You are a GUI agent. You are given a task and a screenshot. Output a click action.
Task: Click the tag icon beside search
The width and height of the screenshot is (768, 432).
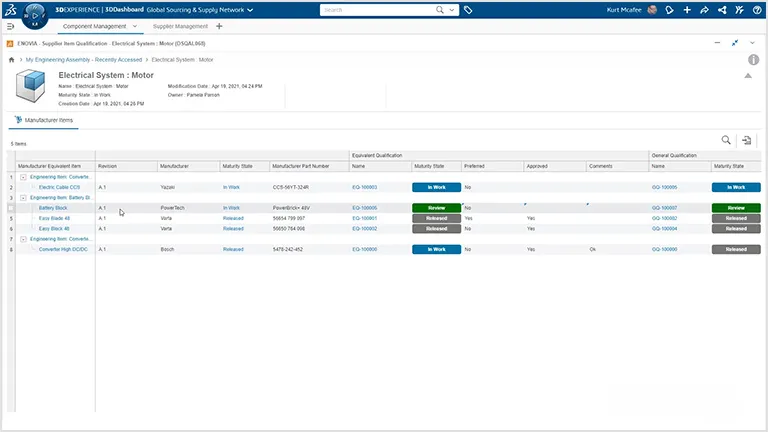tap(468, 10)
